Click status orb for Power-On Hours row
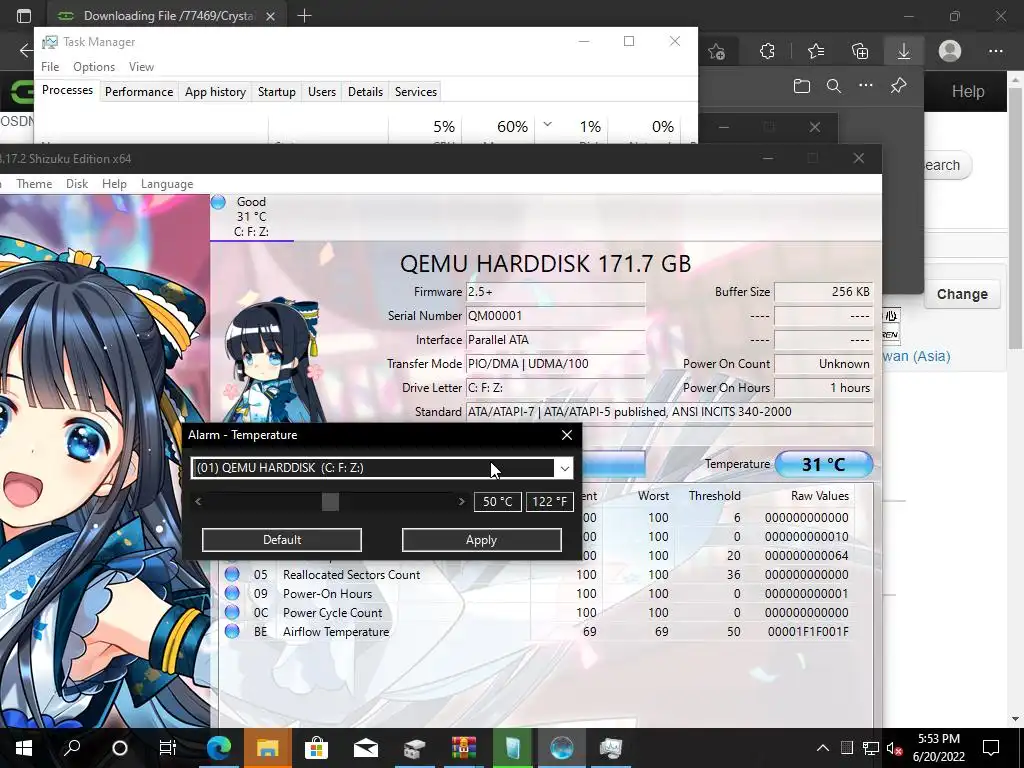Image resolution: width=1024 pixels, height=768 pixels. click(232, 593)
